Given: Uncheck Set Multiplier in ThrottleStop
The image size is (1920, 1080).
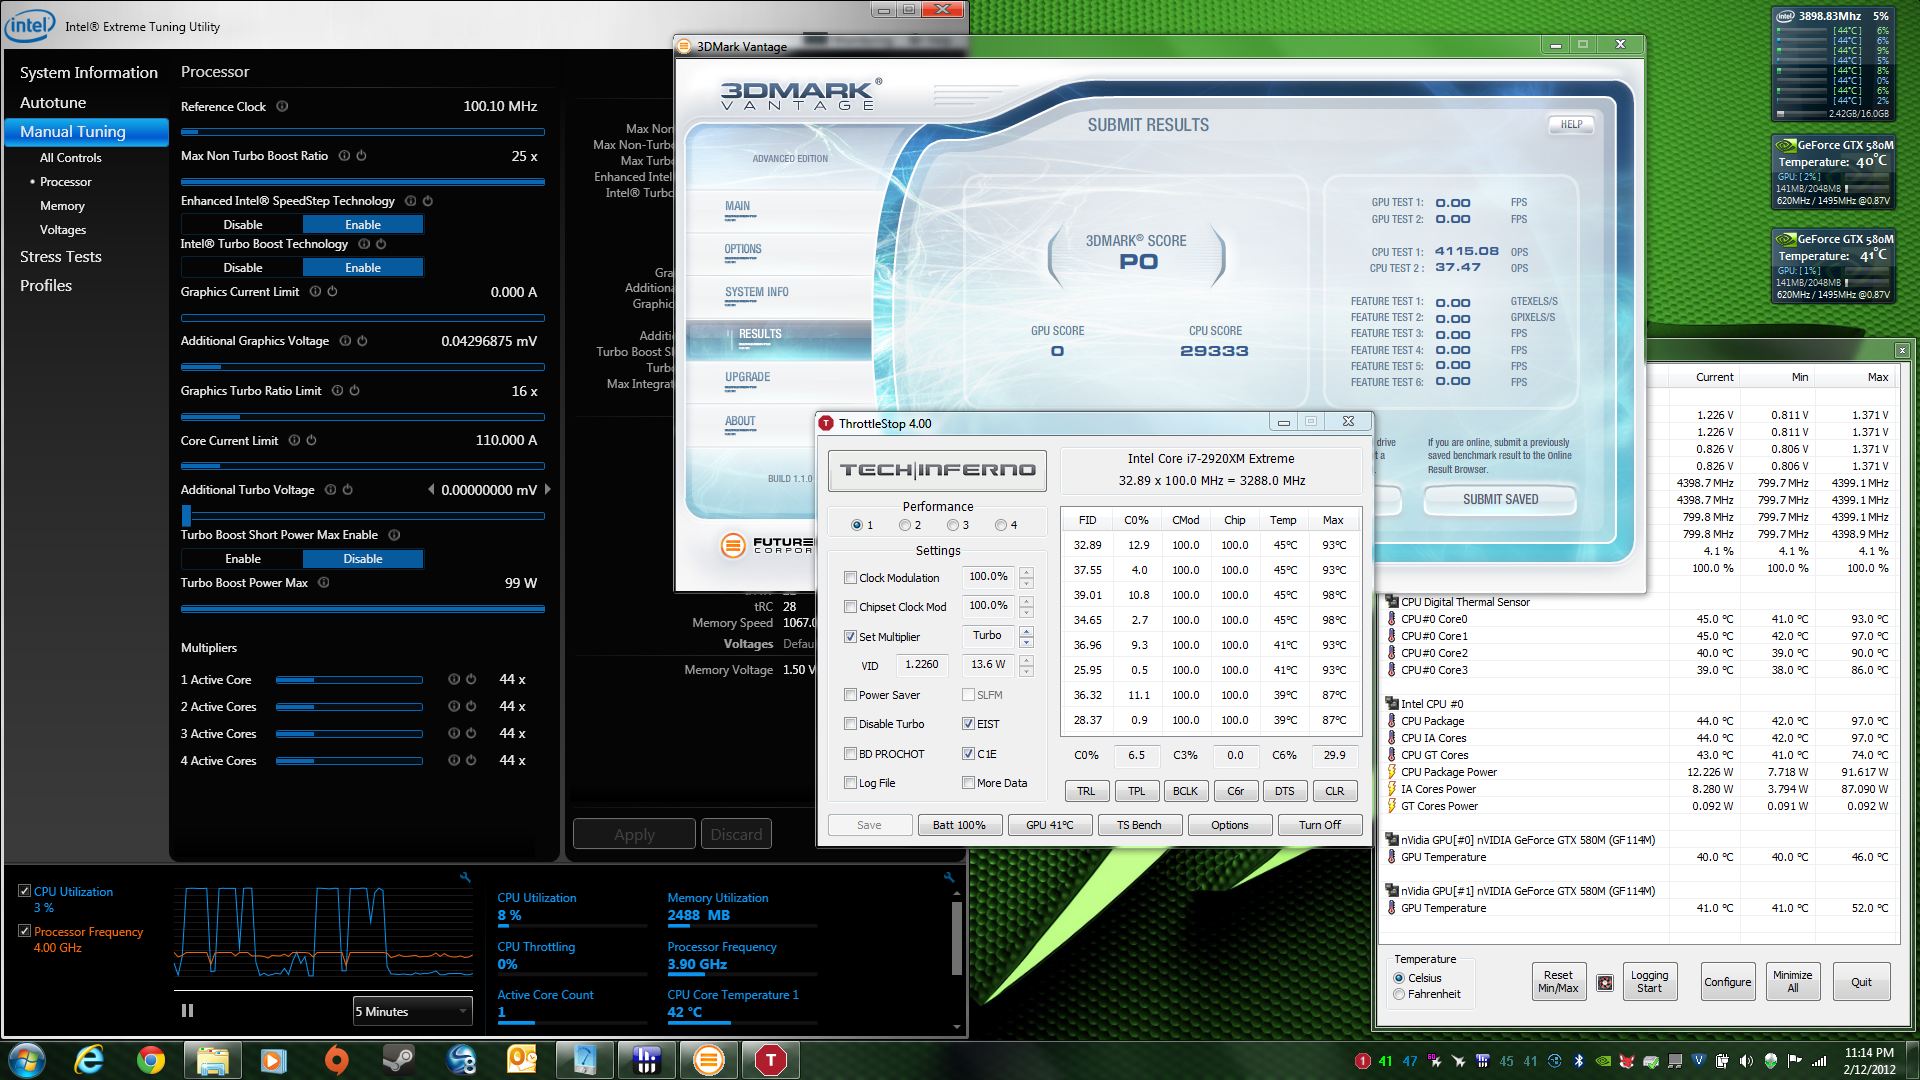Looking at the screenshot, I should 850,636.
